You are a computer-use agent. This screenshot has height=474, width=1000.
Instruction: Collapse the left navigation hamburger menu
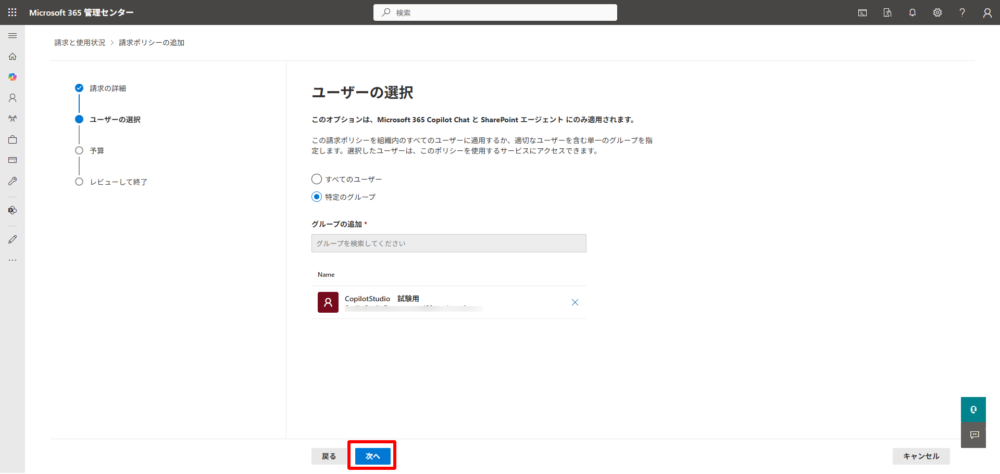(x=12, y=36)
